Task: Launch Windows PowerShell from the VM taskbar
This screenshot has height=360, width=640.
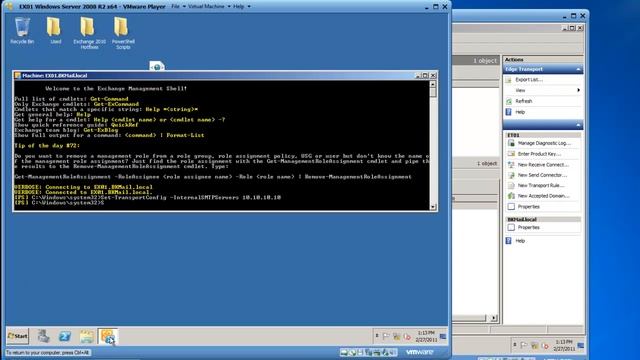Action: click(65, 336)
